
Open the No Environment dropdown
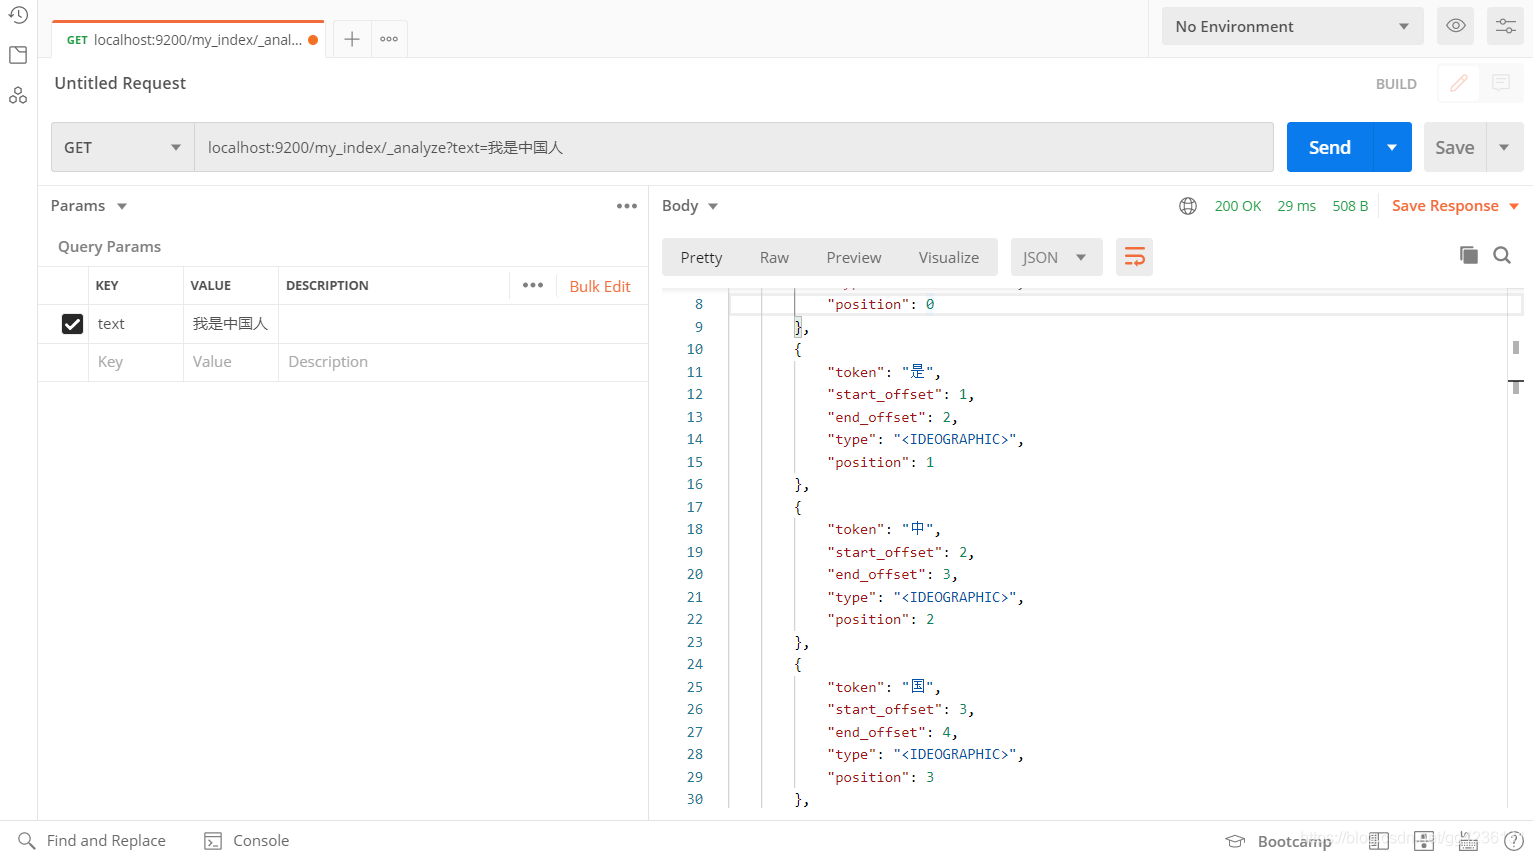tap(1292, 26)
